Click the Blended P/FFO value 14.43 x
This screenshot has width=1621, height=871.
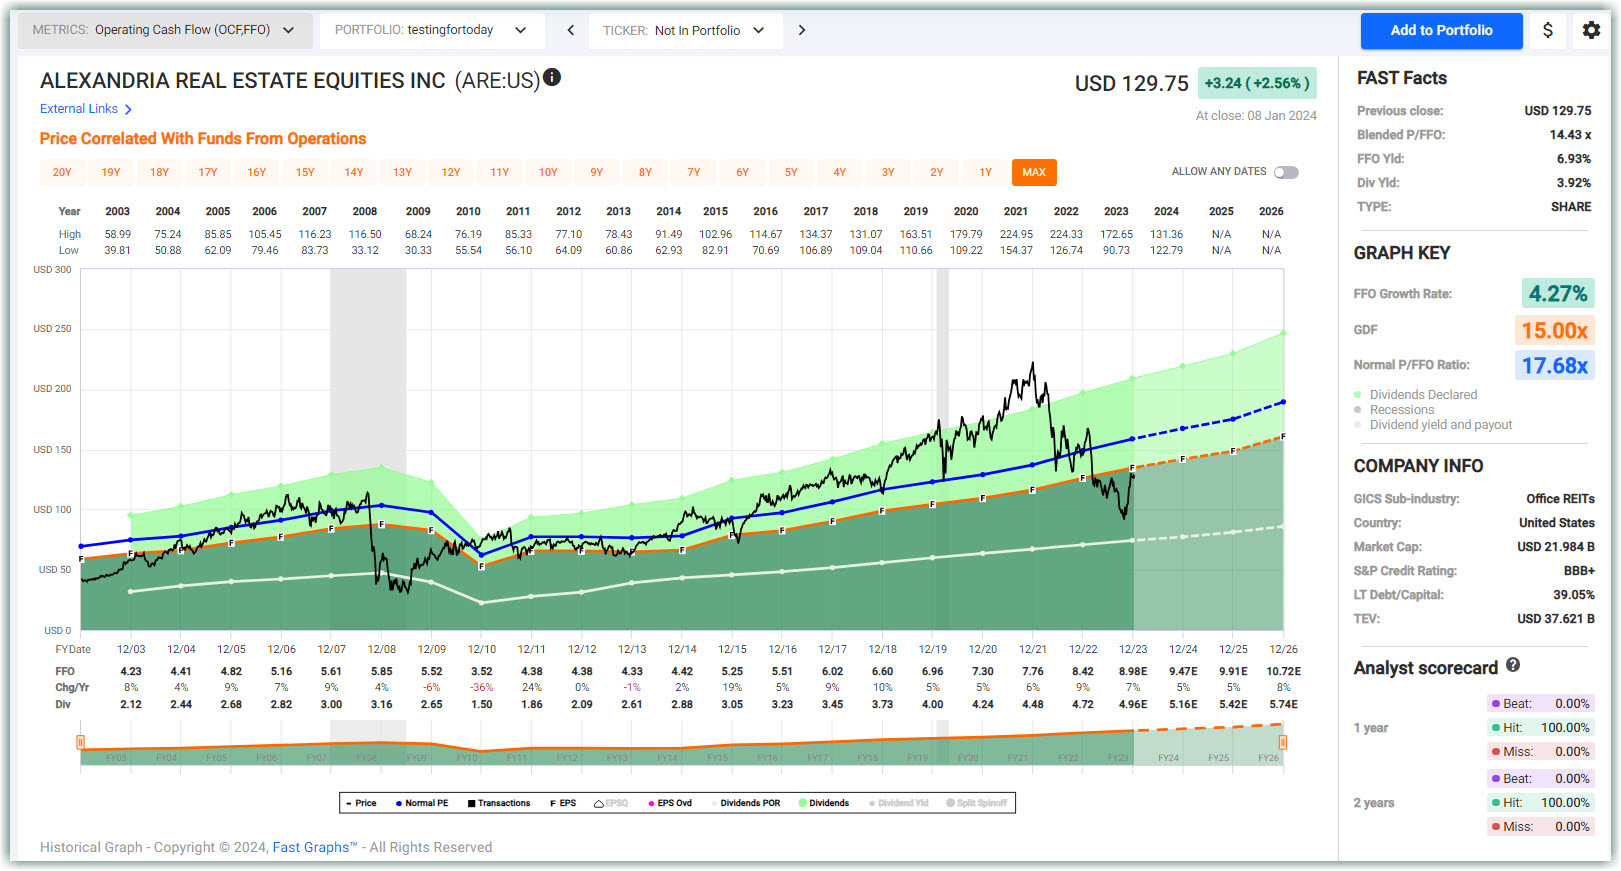(x=1570, y=135)
